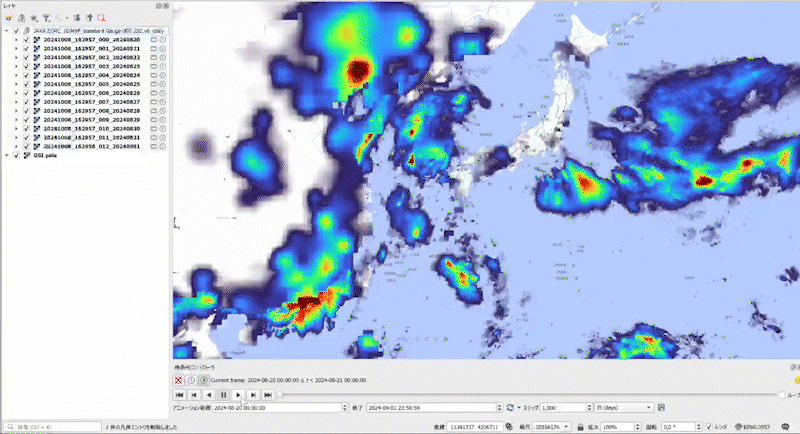Collapse the JAXA EORC GSMaP group

pyautogui.click(x=7, y=31)
